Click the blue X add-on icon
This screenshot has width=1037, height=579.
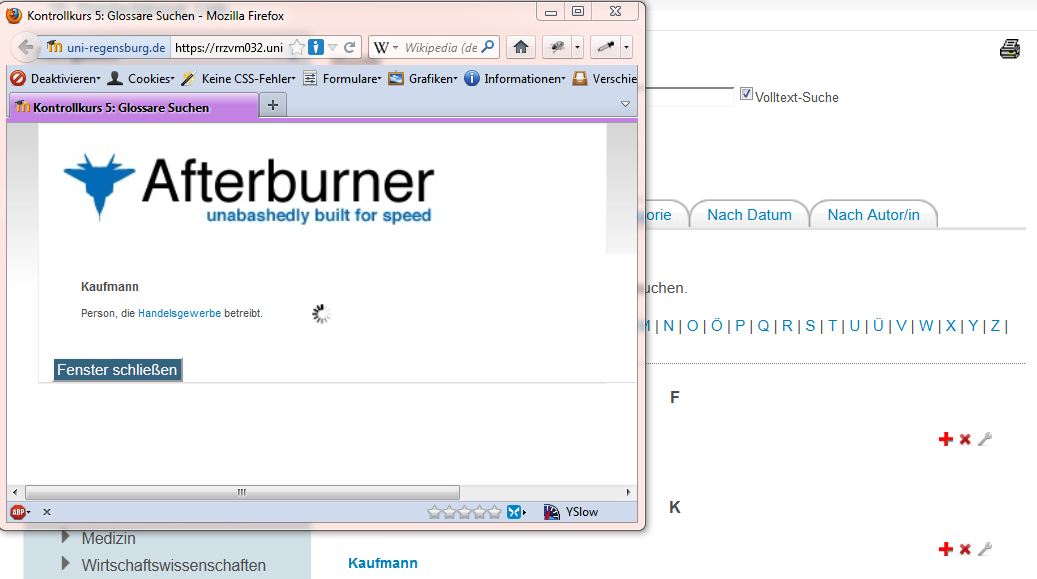point(515,512)
